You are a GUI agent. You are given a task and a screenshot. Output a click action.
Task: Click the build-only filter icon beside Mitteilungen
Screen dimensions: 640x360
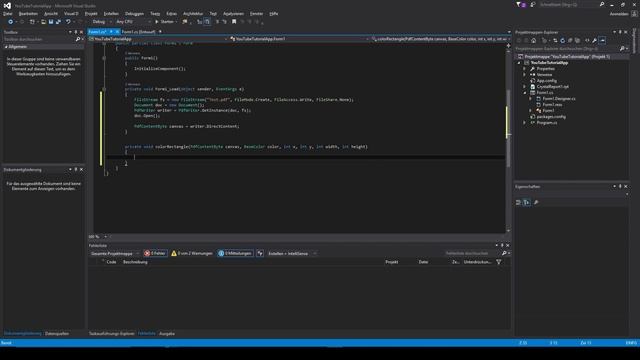[x=260, y=253]
